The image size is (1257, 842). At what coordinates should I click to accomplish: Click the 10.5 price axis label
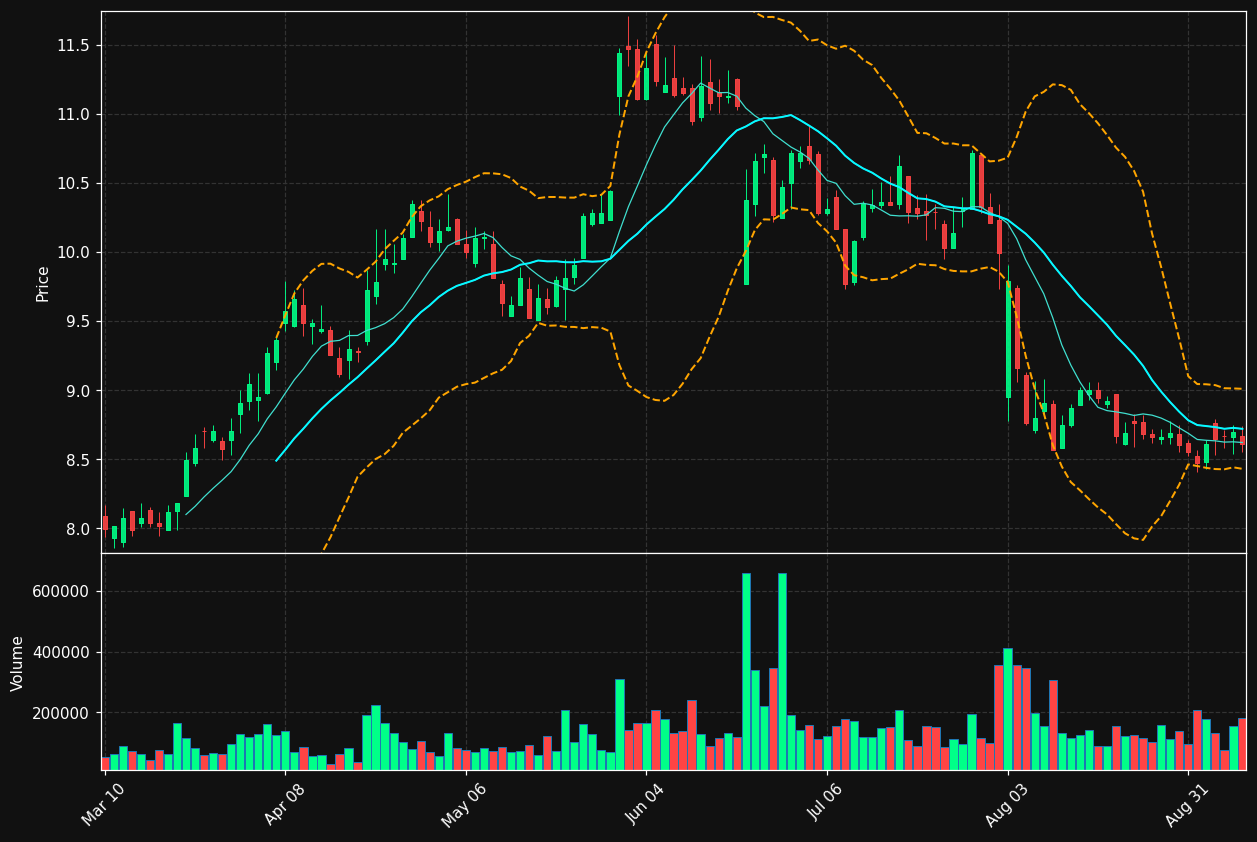click(73, 184)
